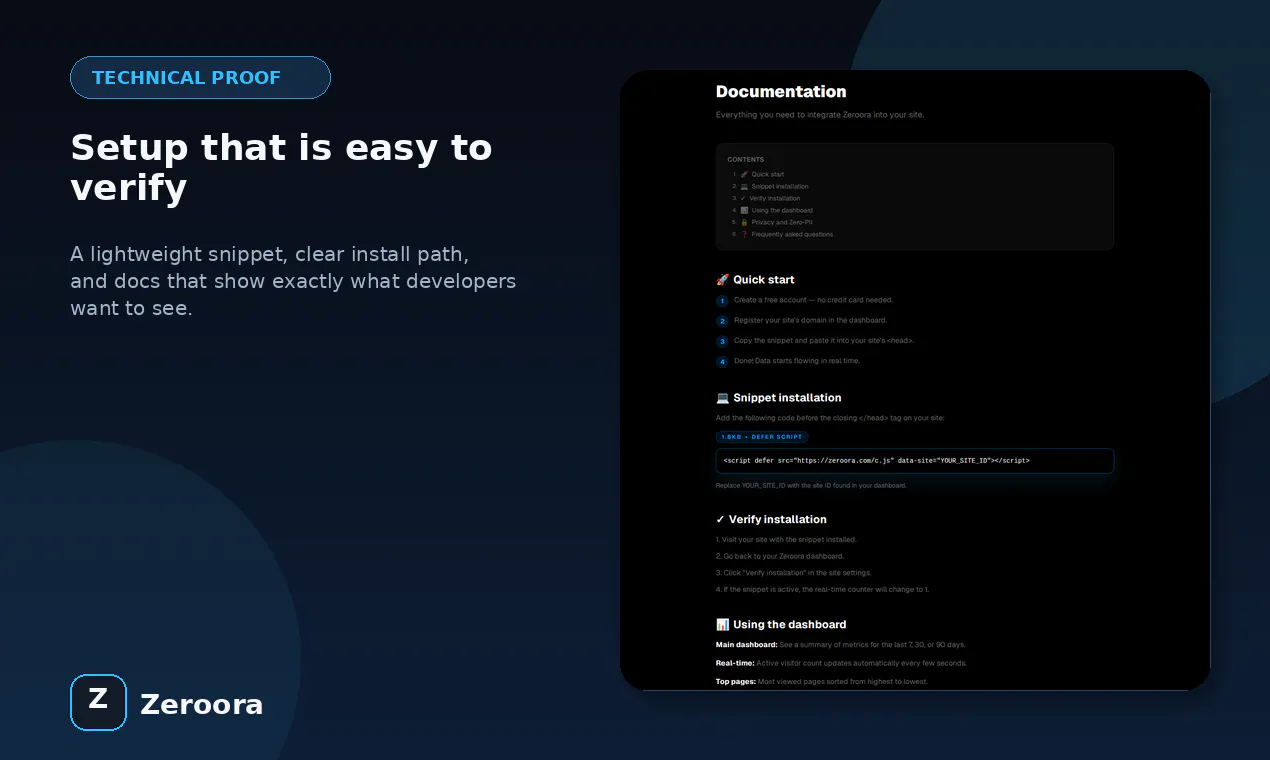
Task: Click step 4 number badge in Quick start
Action: pyautogui.click(x=722, y=362)
